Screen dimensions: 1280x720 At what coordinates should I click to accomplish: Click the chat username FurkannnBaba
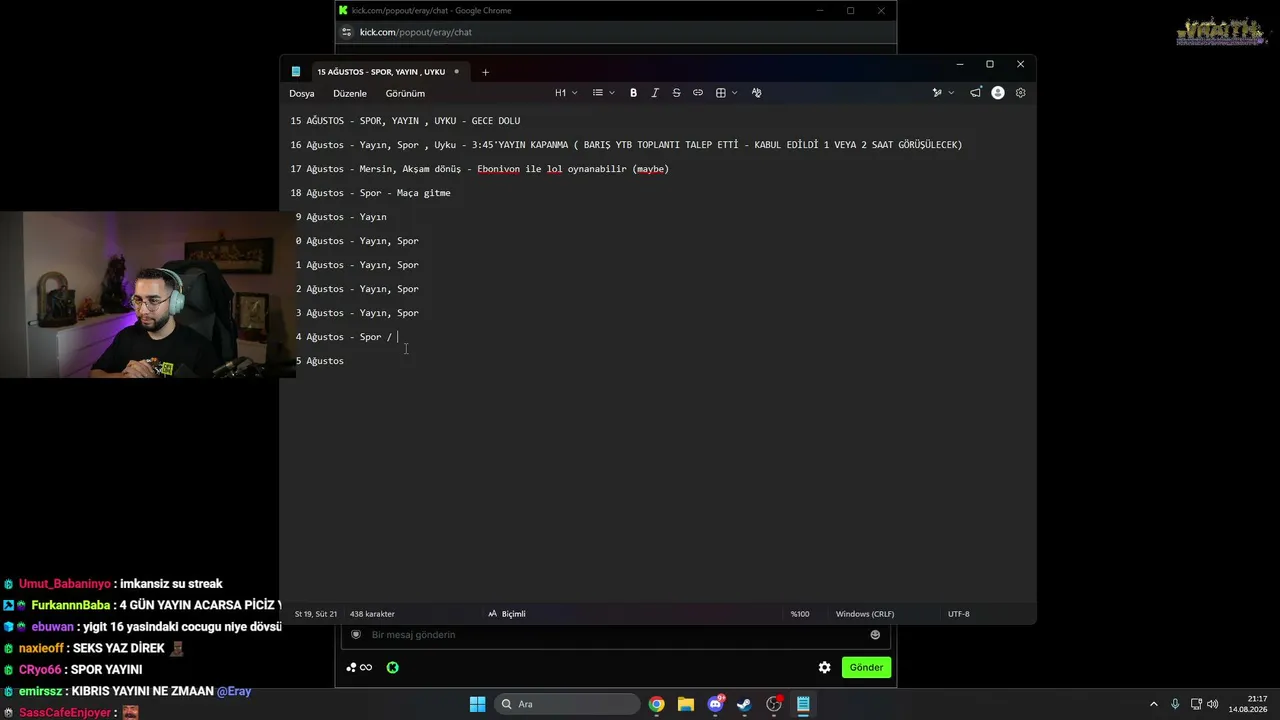point(71,605)
